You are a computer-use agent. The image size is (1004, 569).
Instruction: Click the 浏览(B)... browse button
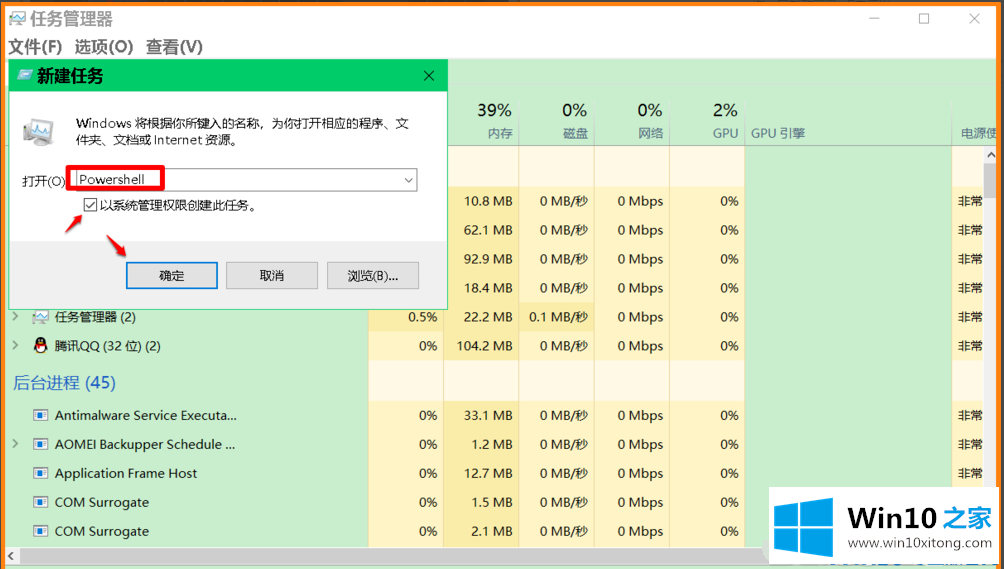372,275
